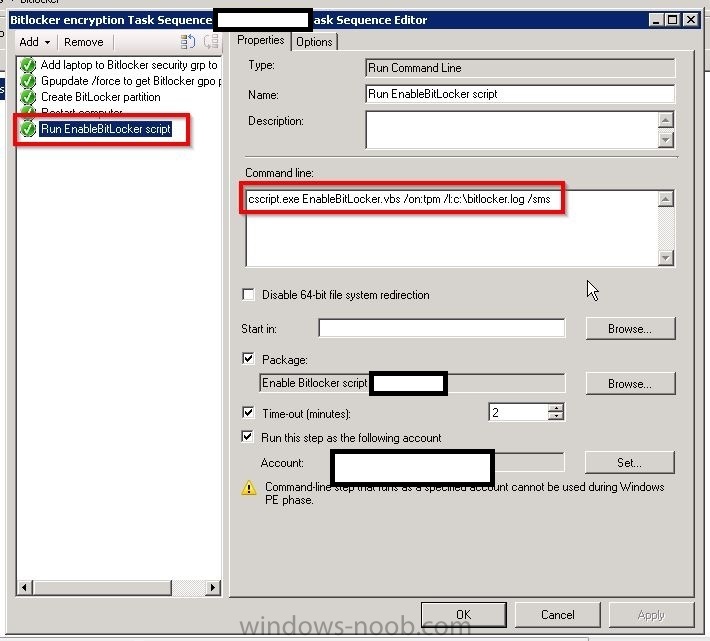Click green check icon beside Gpupdate step
This screenshot has width=710, height=641.
pos(28,81)
